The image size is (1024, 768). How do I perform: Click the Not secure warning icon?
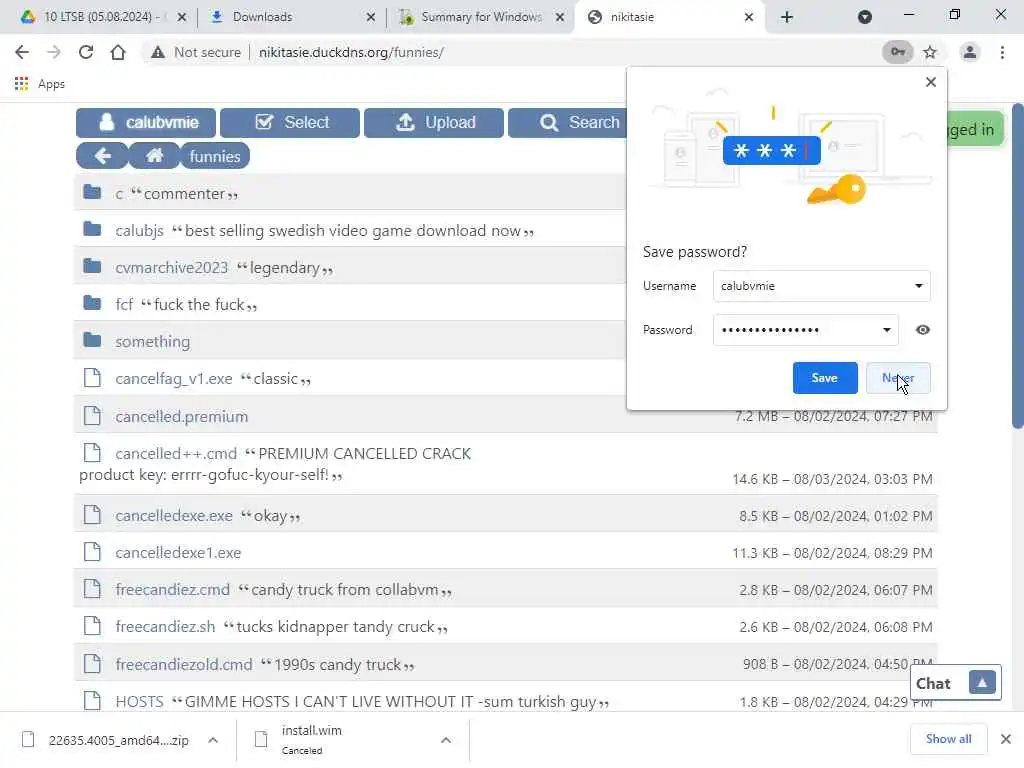tap(157, 52)
